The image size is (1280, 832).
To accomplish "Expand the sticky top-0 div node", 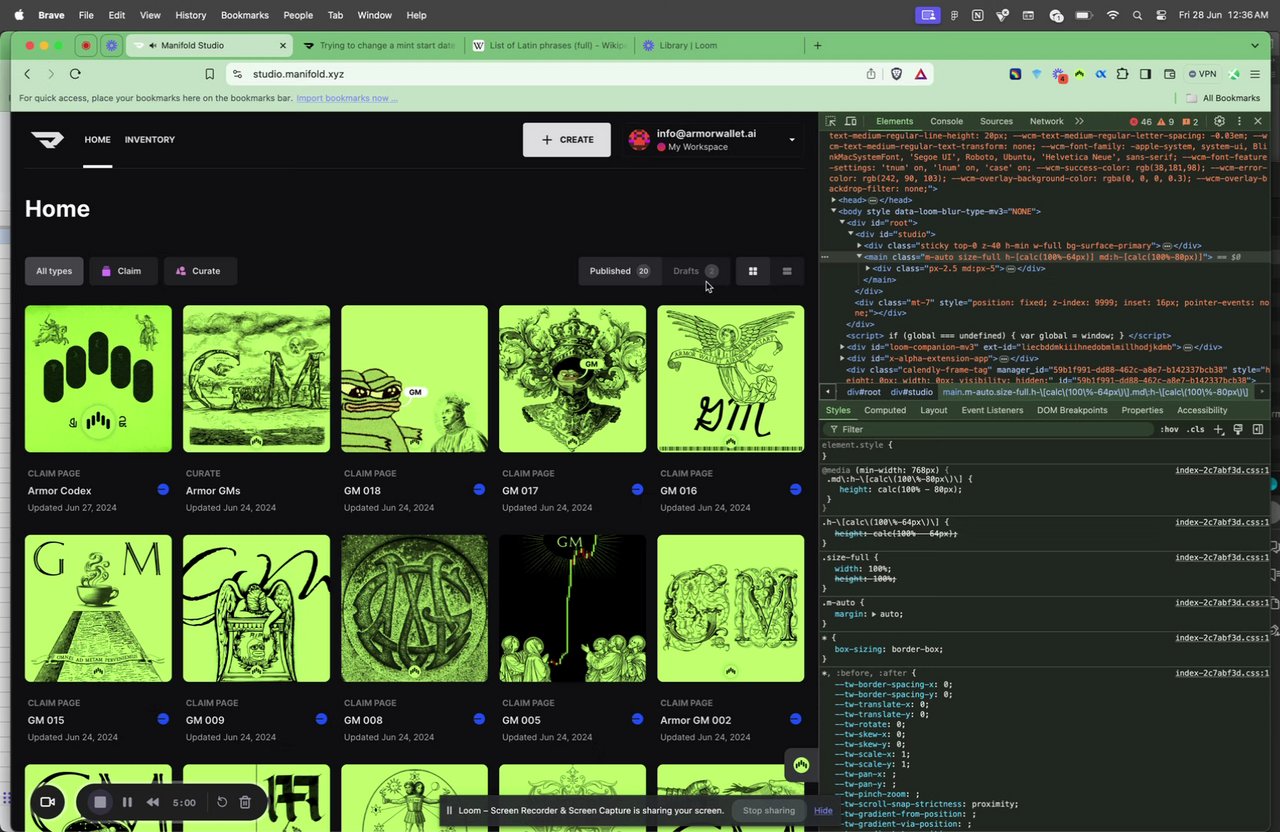I will [x=860, y=245].
